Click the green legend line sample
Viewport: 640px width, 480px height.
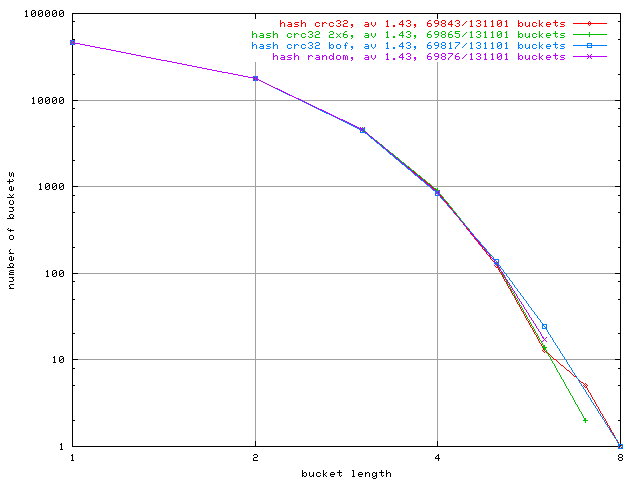coord(590,35)
